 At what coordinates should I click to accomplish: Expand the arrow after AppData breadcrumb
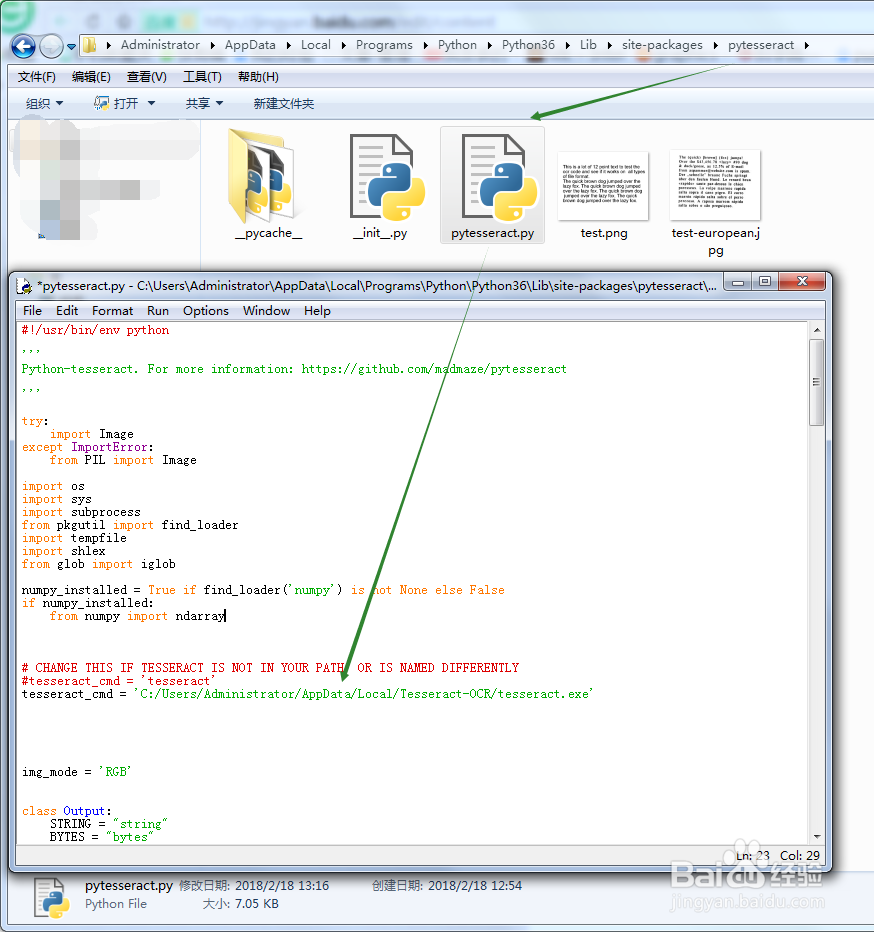pyautogui.click(x=288, y=45)
